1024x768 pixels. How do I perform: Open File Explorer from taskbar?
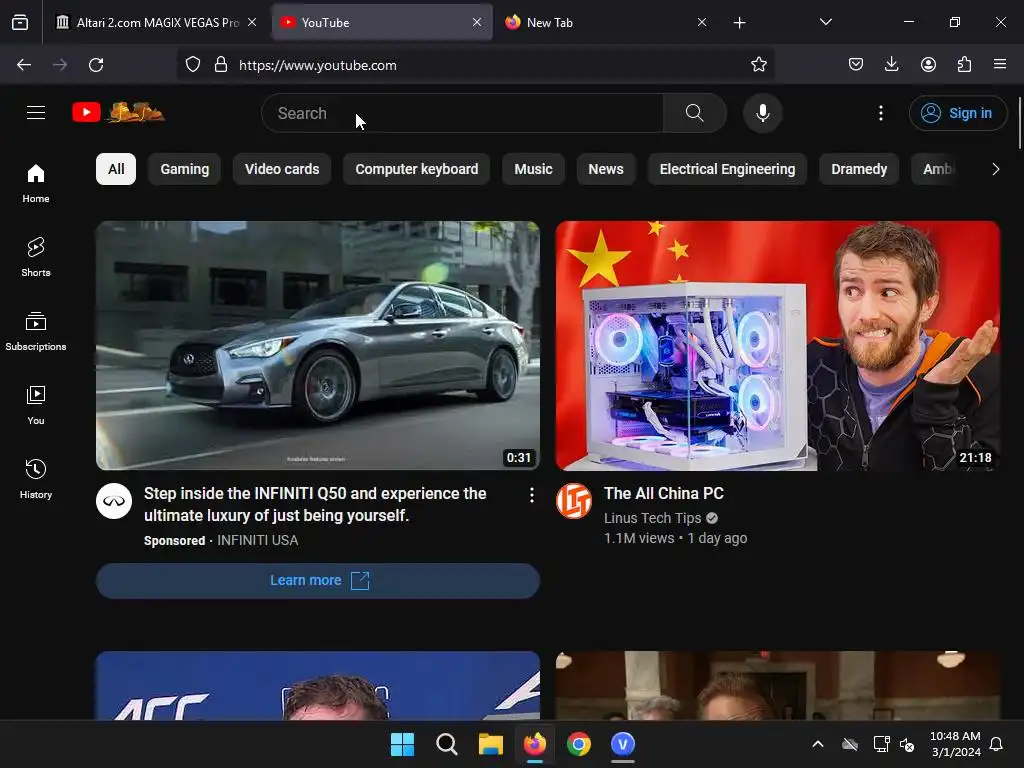(x=490, y=744)
